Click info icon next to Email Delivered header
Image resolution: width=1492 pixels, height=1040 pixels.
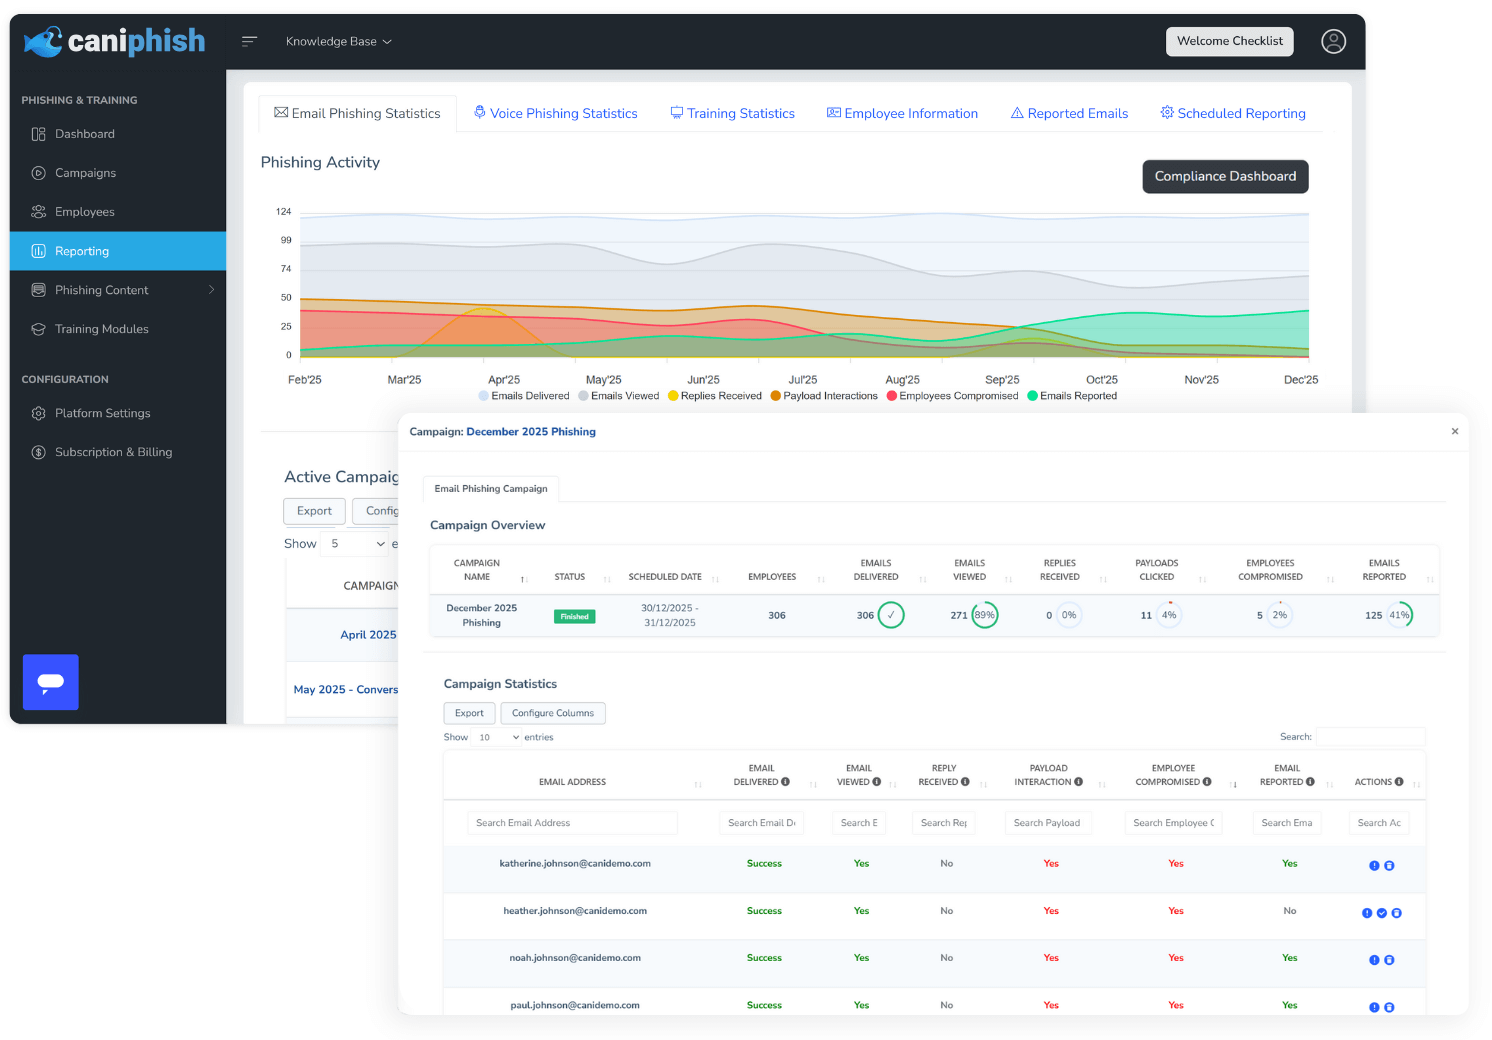click(x=786, y=782)
